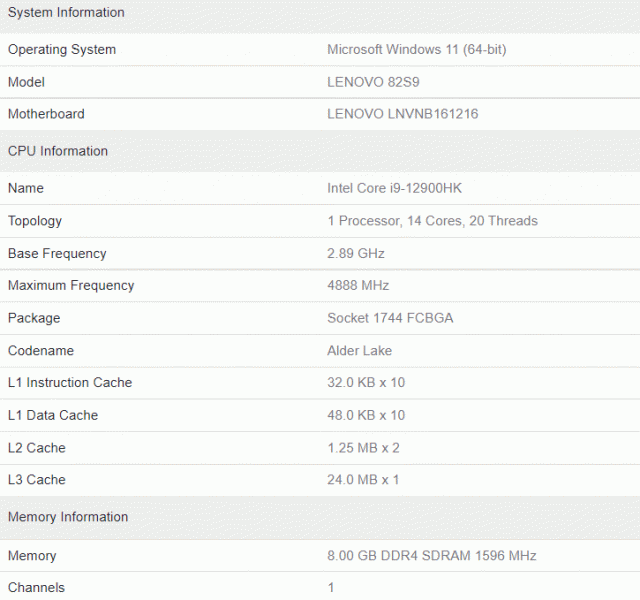Screen dimensions: 640x600
Task: Click the 2.89 GHz base frequency value
Action: 356,254
